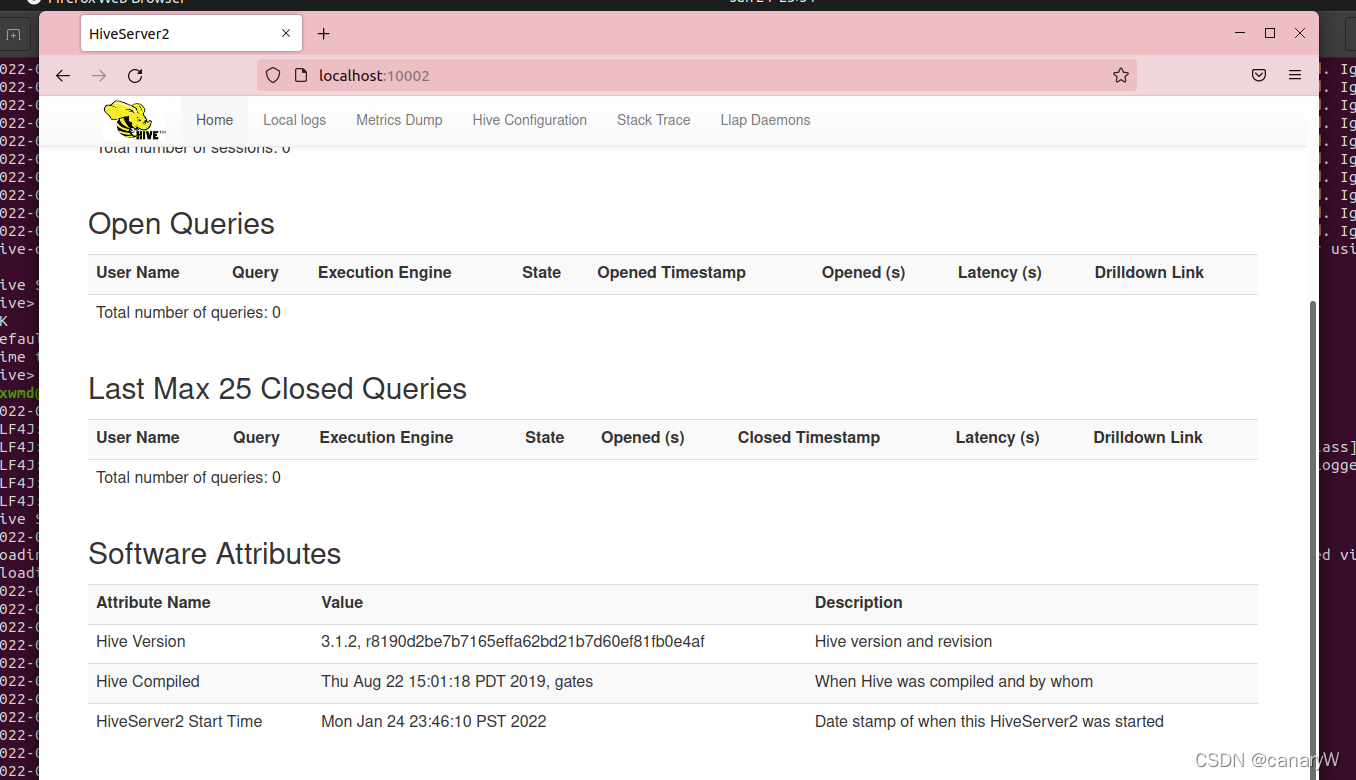Click Attribute Name column header

[153, 603]
